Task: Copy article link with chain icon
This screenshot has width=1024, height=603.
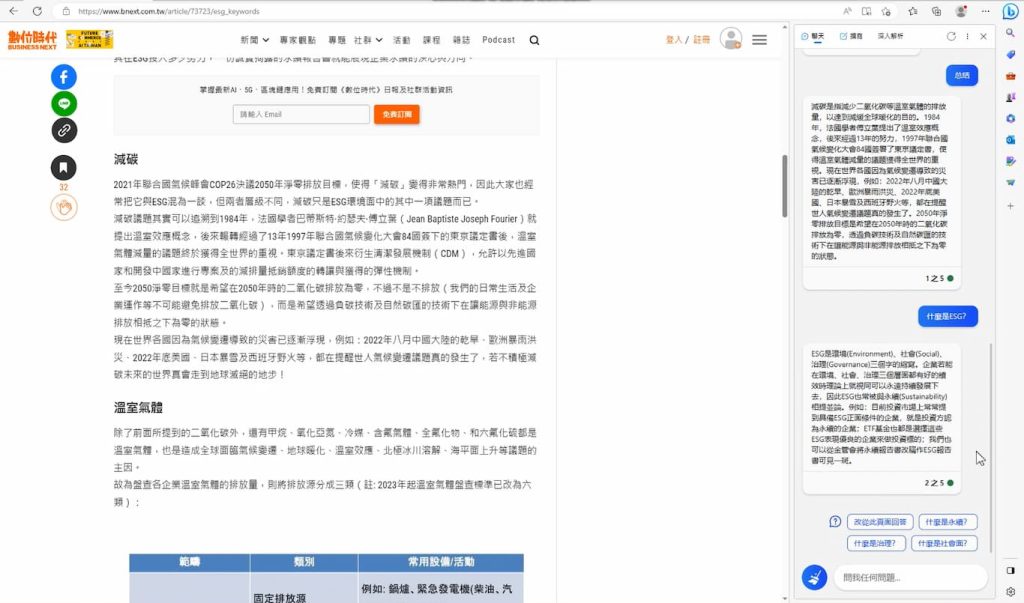Action: pos(64,129)
